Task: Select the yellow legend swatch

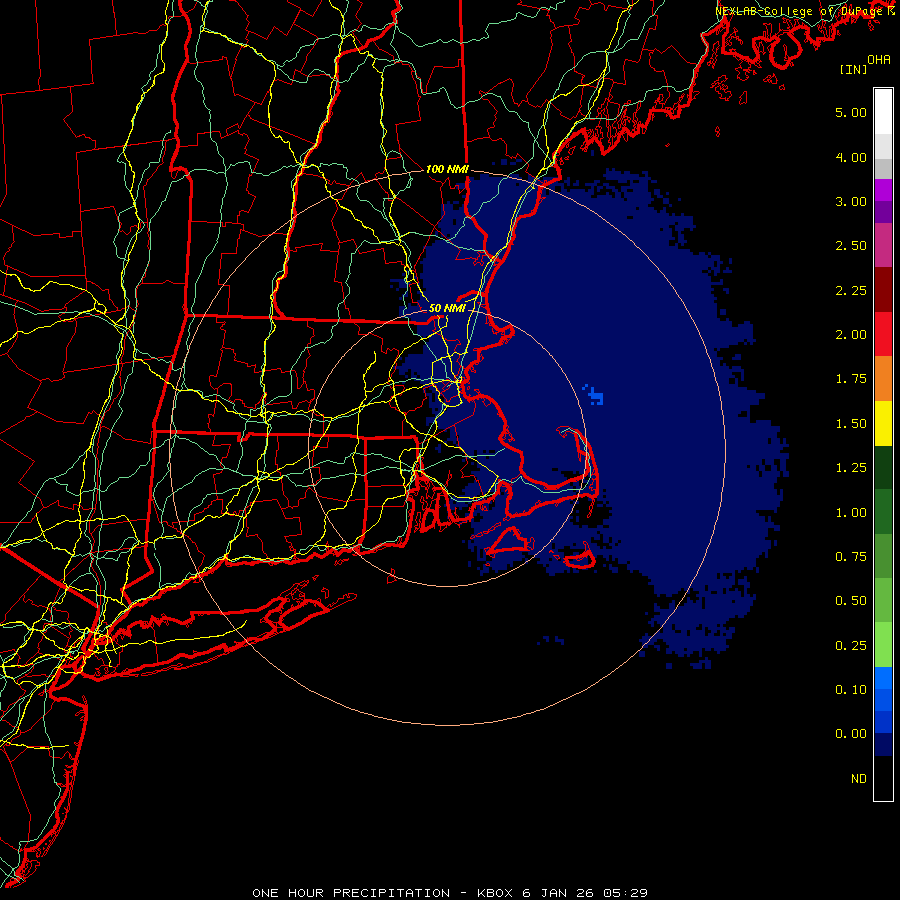Action: click(883, 423)
